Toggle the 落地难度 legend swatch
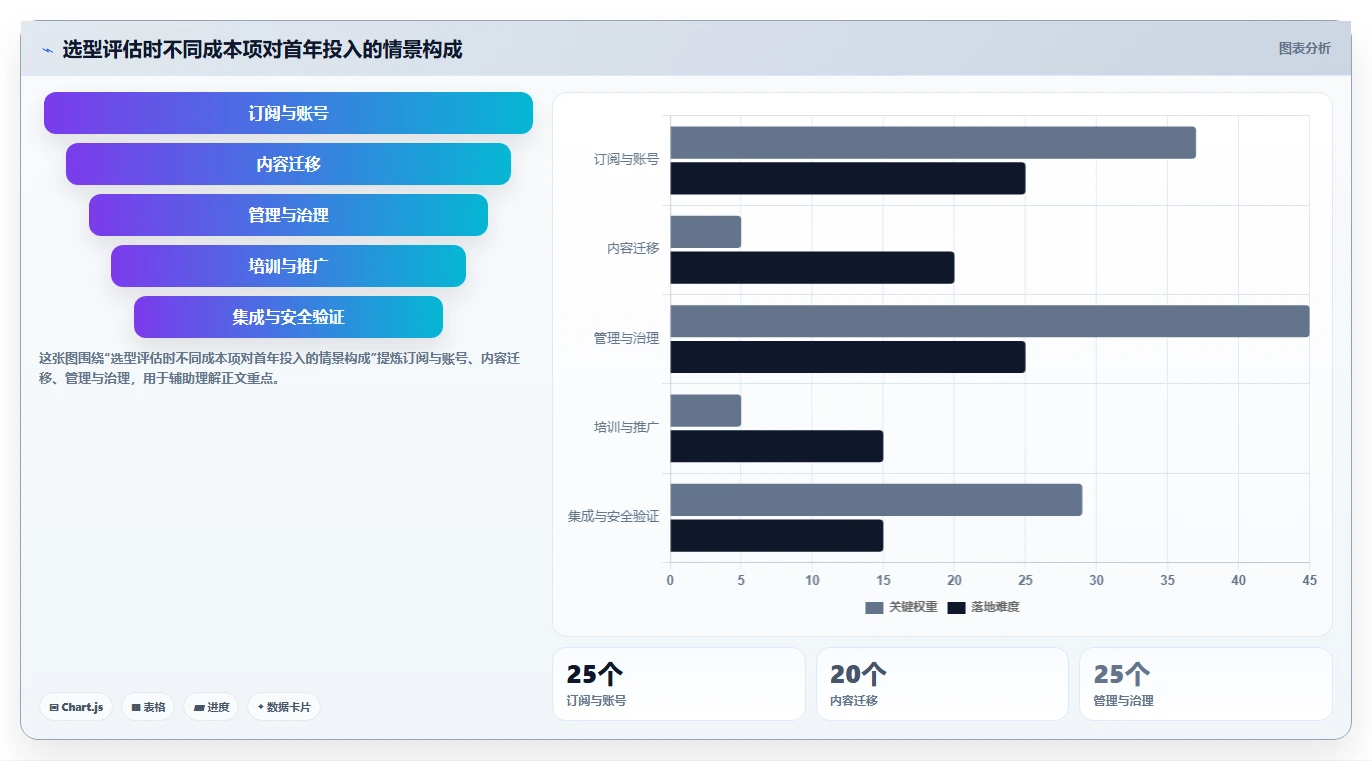 tap(956, 608)
